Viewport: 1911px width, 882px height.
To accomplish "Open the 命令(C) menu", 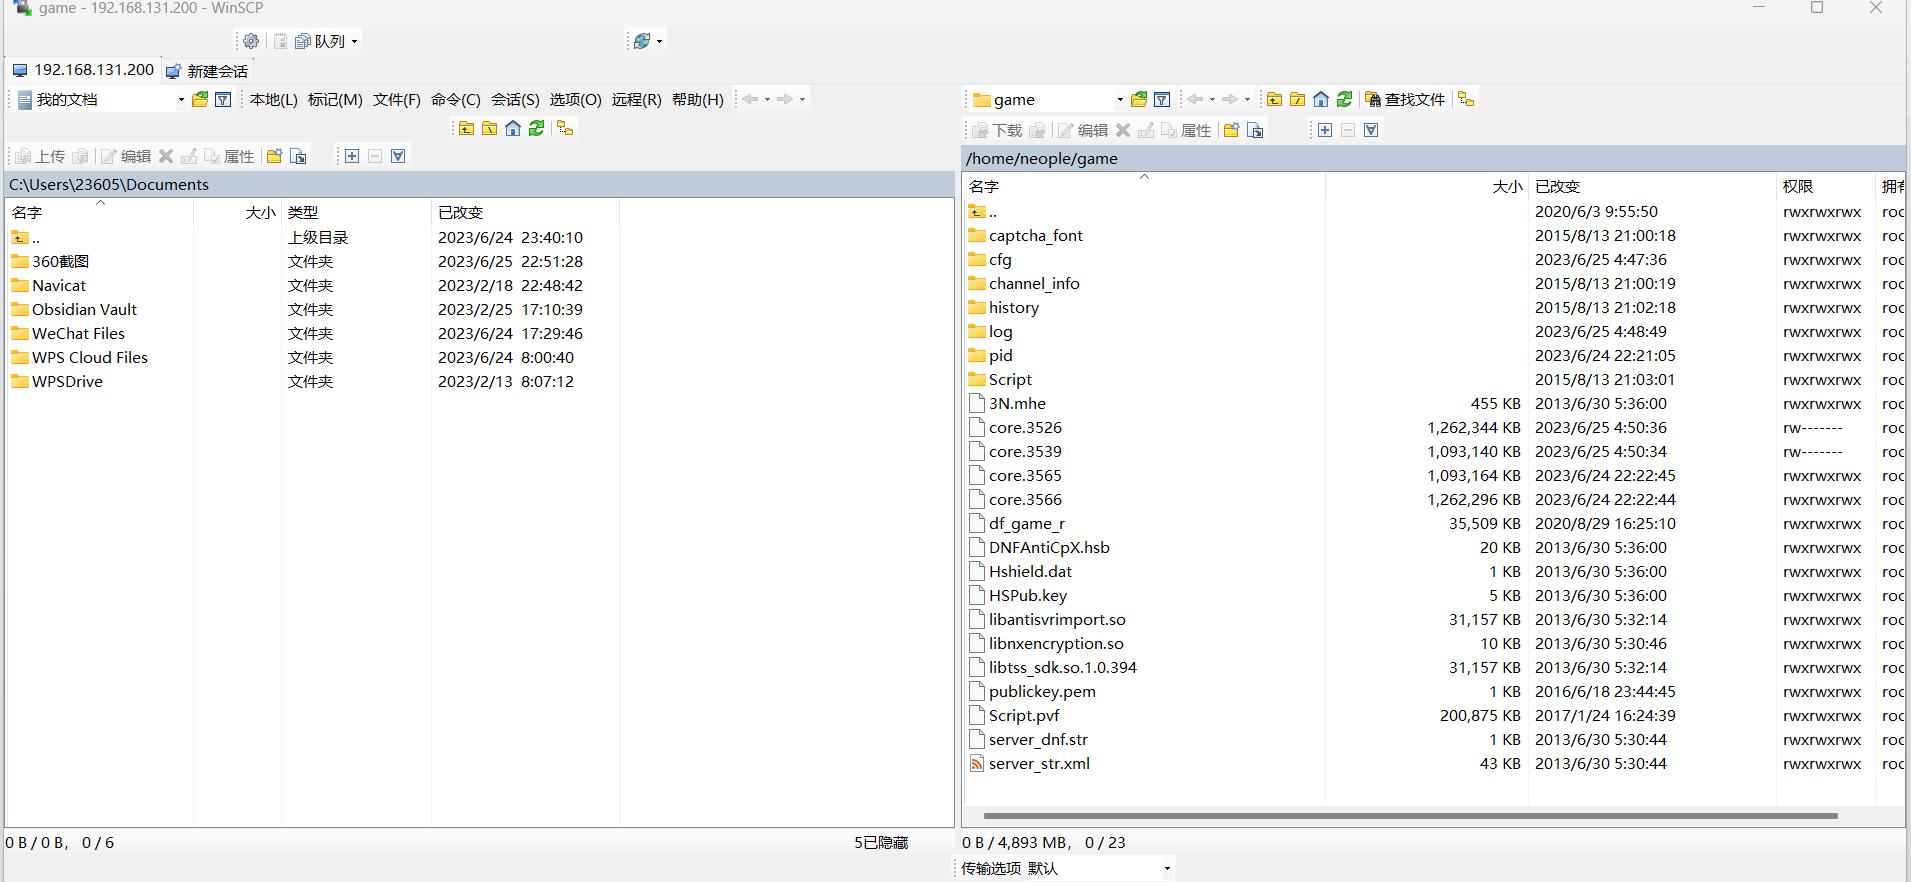I will (x=455, y=99).
